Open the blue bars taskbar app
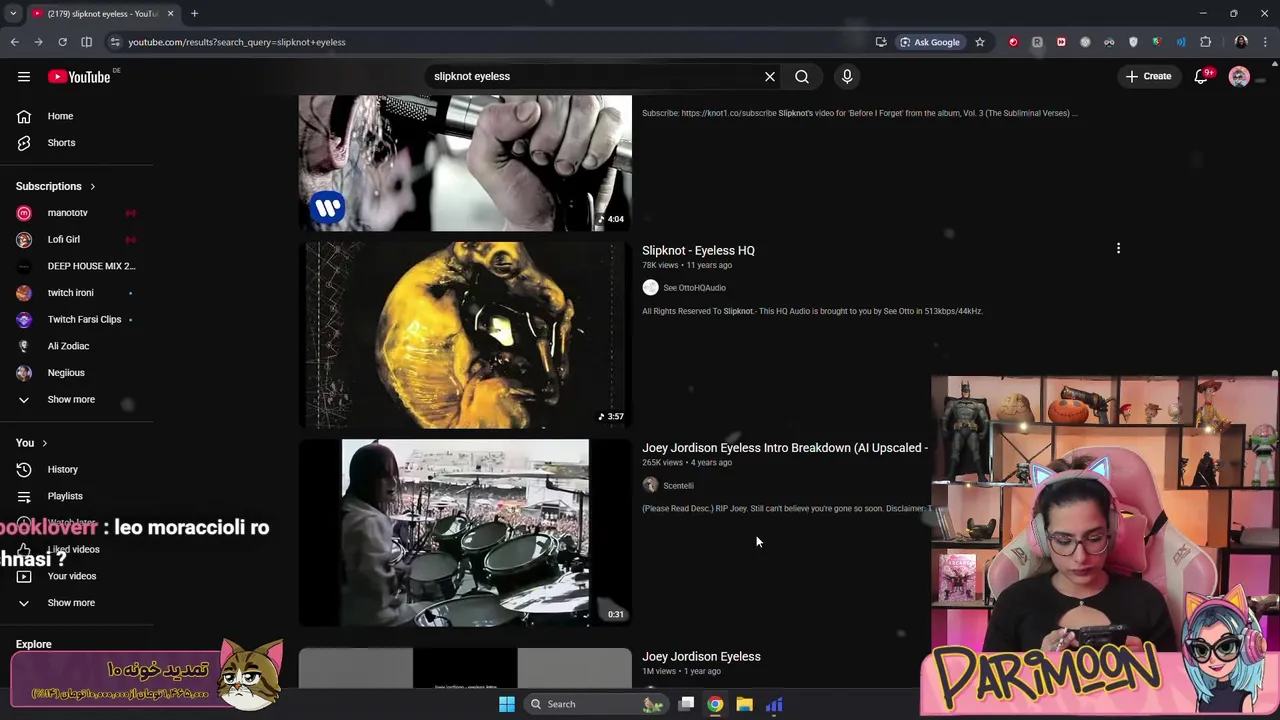 tap(774, 704)
